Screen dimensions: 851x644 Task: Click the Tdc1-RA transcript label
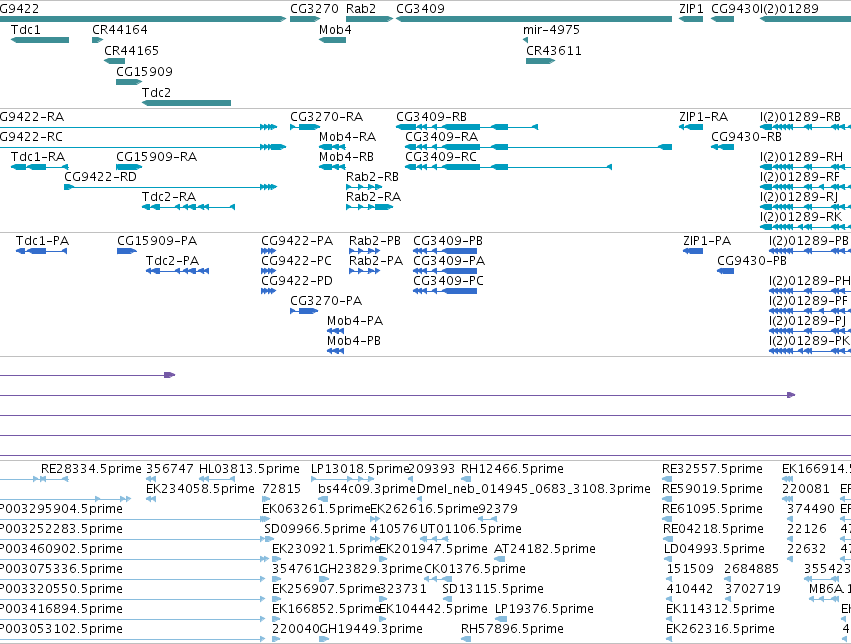(x=38, y=157)
